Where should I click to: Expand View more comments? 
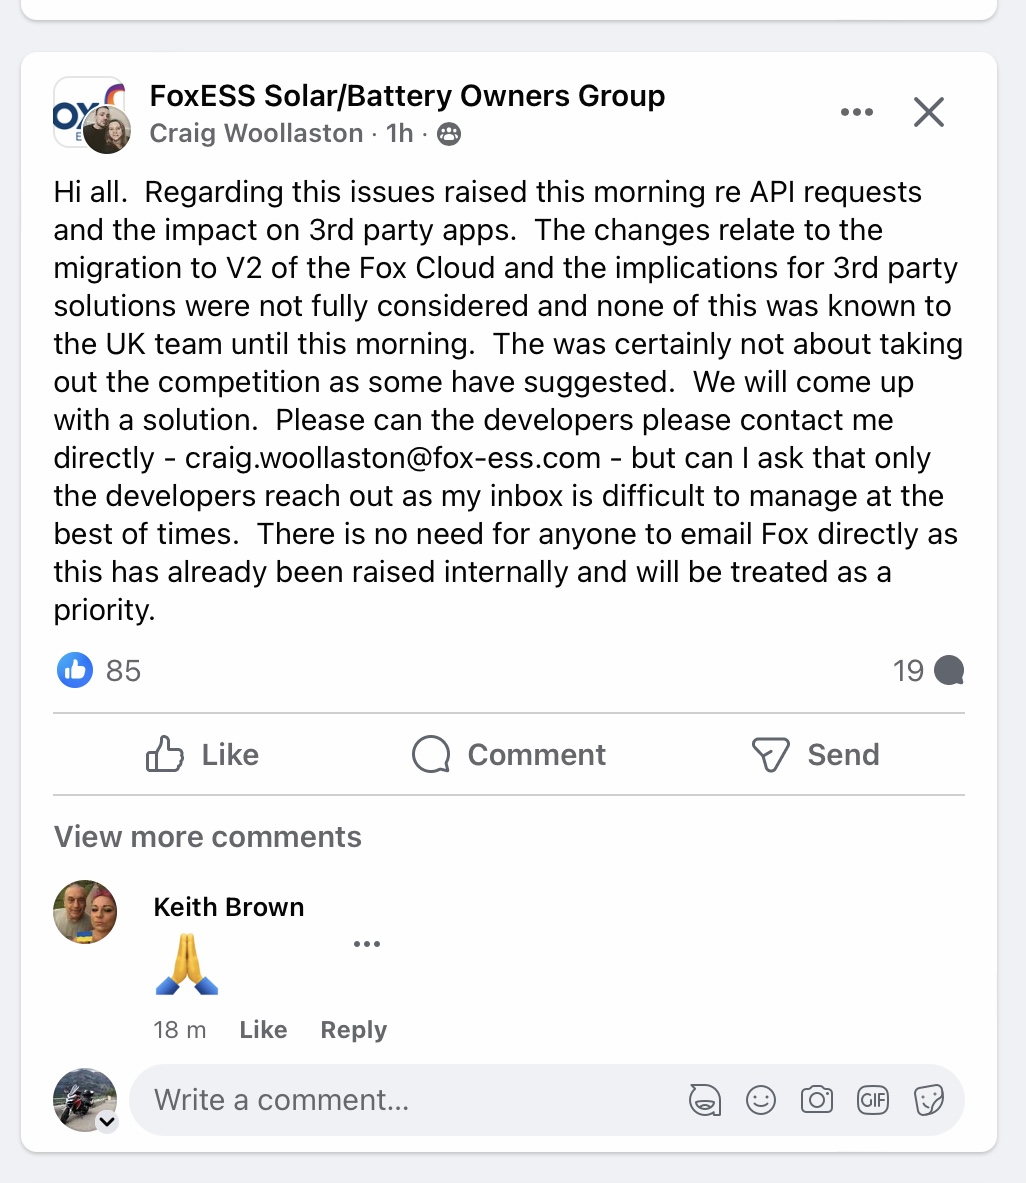[x=208, y=837]
